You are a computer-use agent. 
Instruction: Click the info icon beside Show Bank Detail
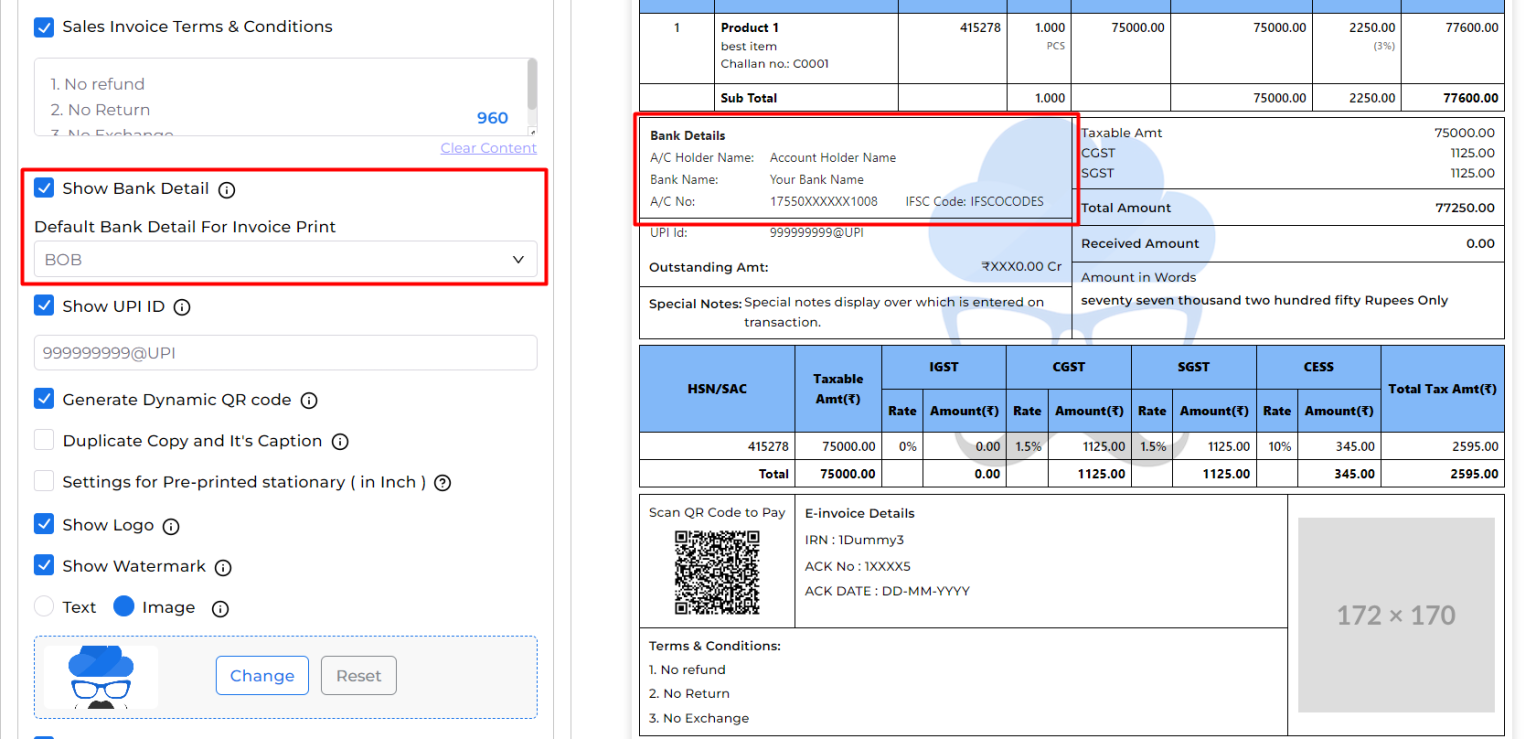226,188
